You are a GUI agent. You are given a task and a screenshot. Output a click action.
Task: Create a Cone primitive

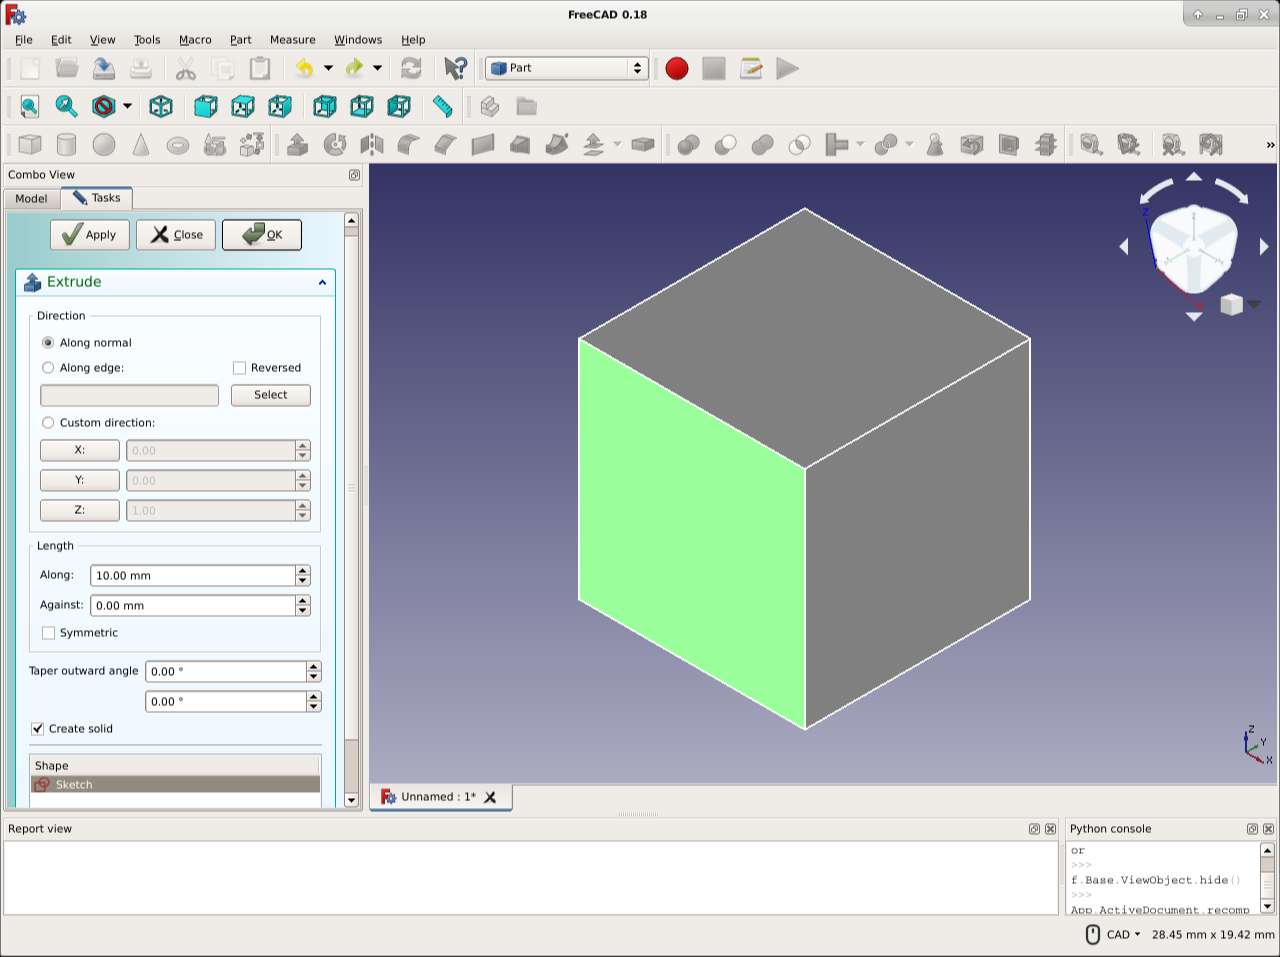tap(141, 144)
